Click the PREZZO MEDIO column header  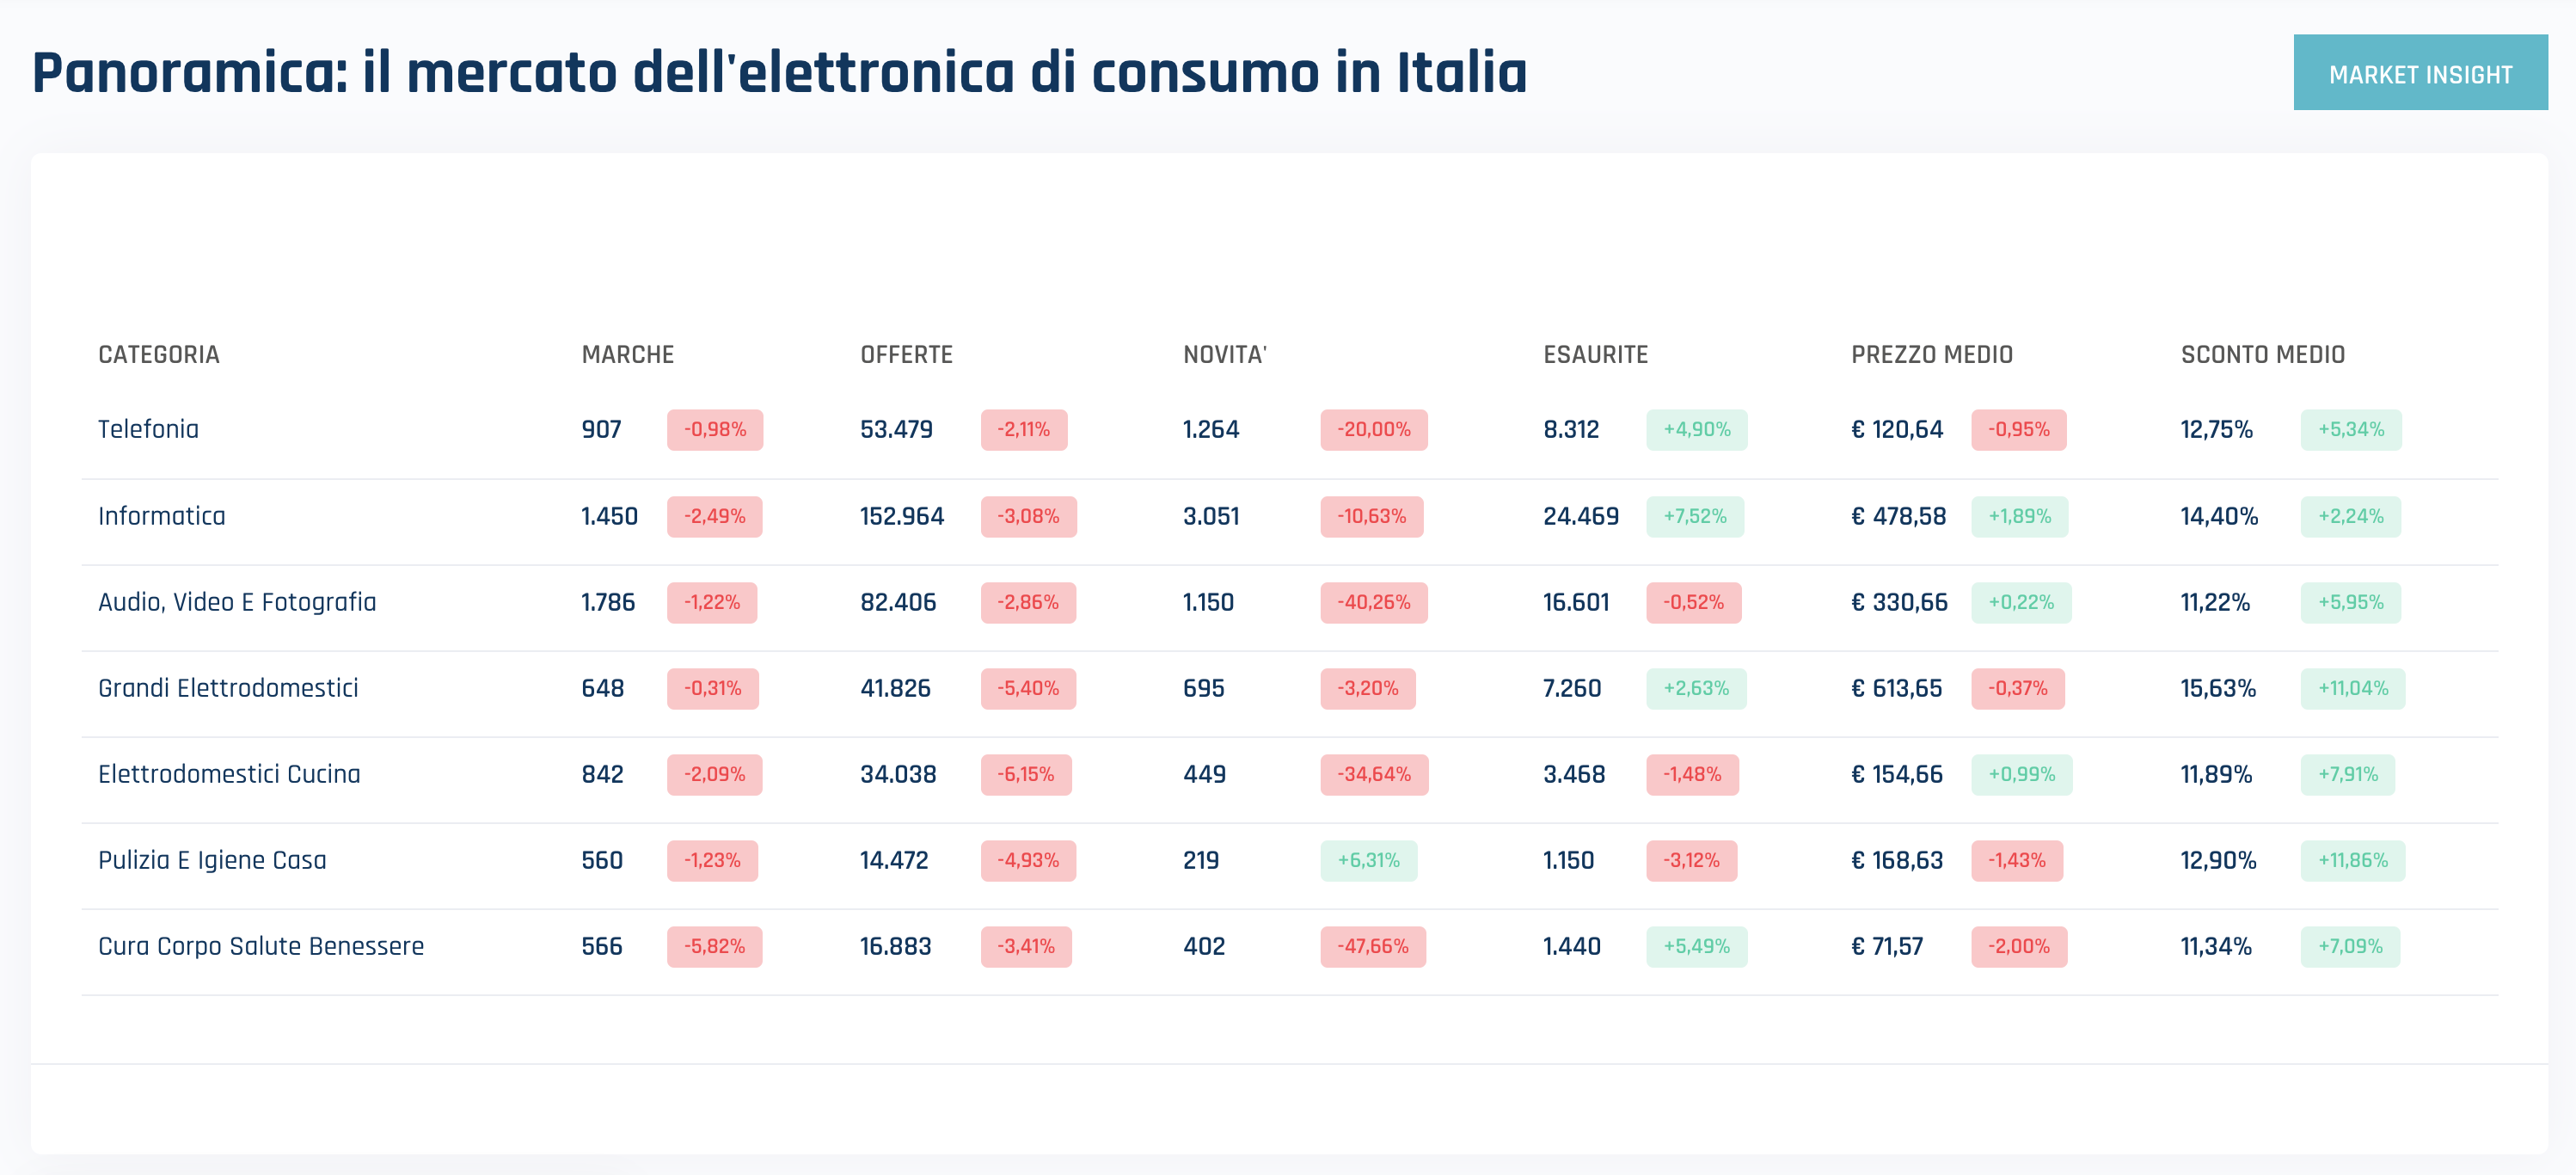click(1931, 354)
